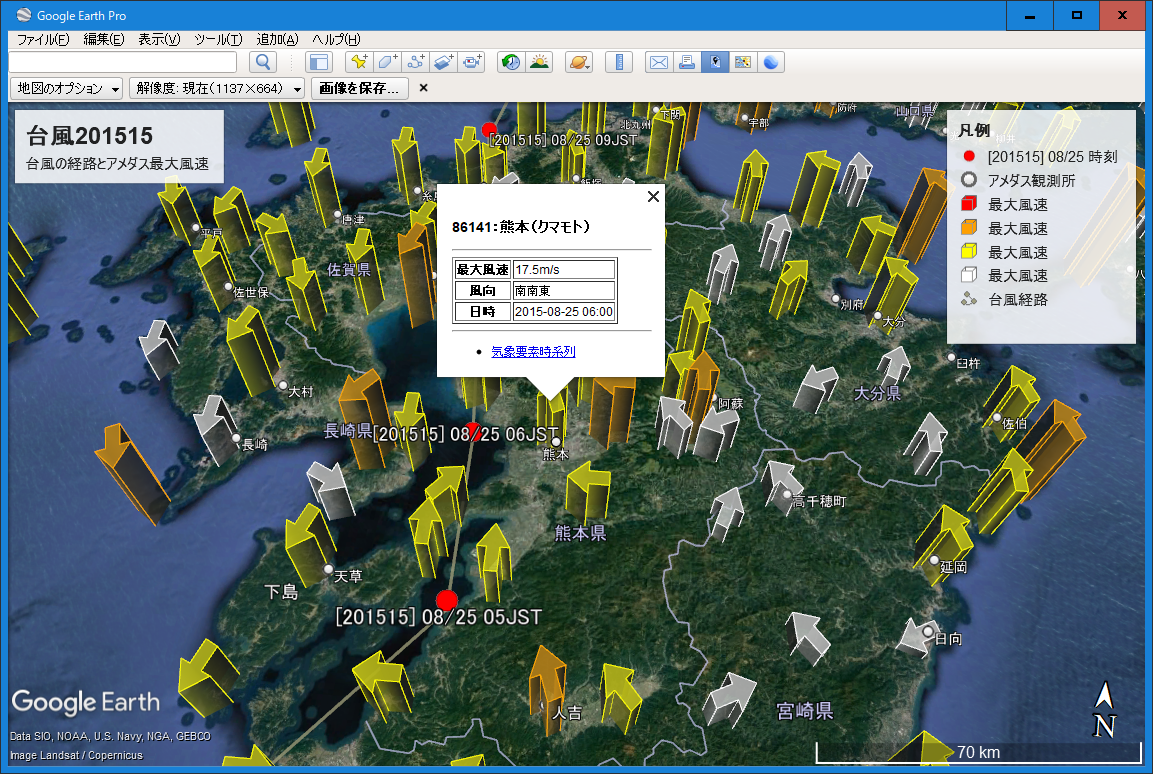Click the 70 km scale bar
Viewport: 1153px width, 774px height.
pos(979,753)
